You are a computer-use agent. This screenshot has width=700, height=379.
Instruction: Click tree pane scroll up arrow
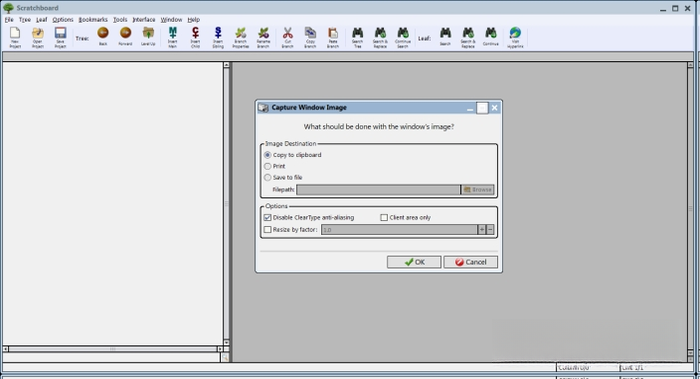click(226, 65)
